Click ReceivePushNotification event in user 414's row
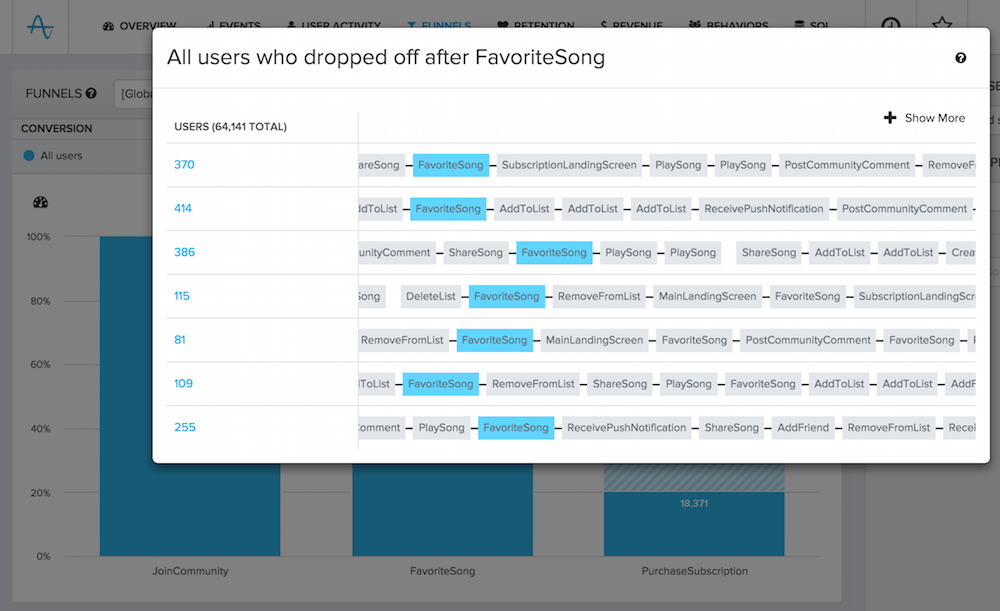 [764, 209]
